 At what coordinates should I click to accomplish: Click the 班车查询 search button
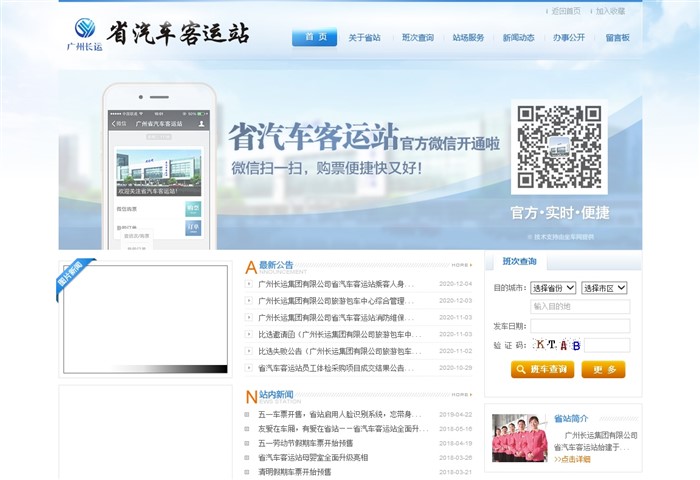542,370
